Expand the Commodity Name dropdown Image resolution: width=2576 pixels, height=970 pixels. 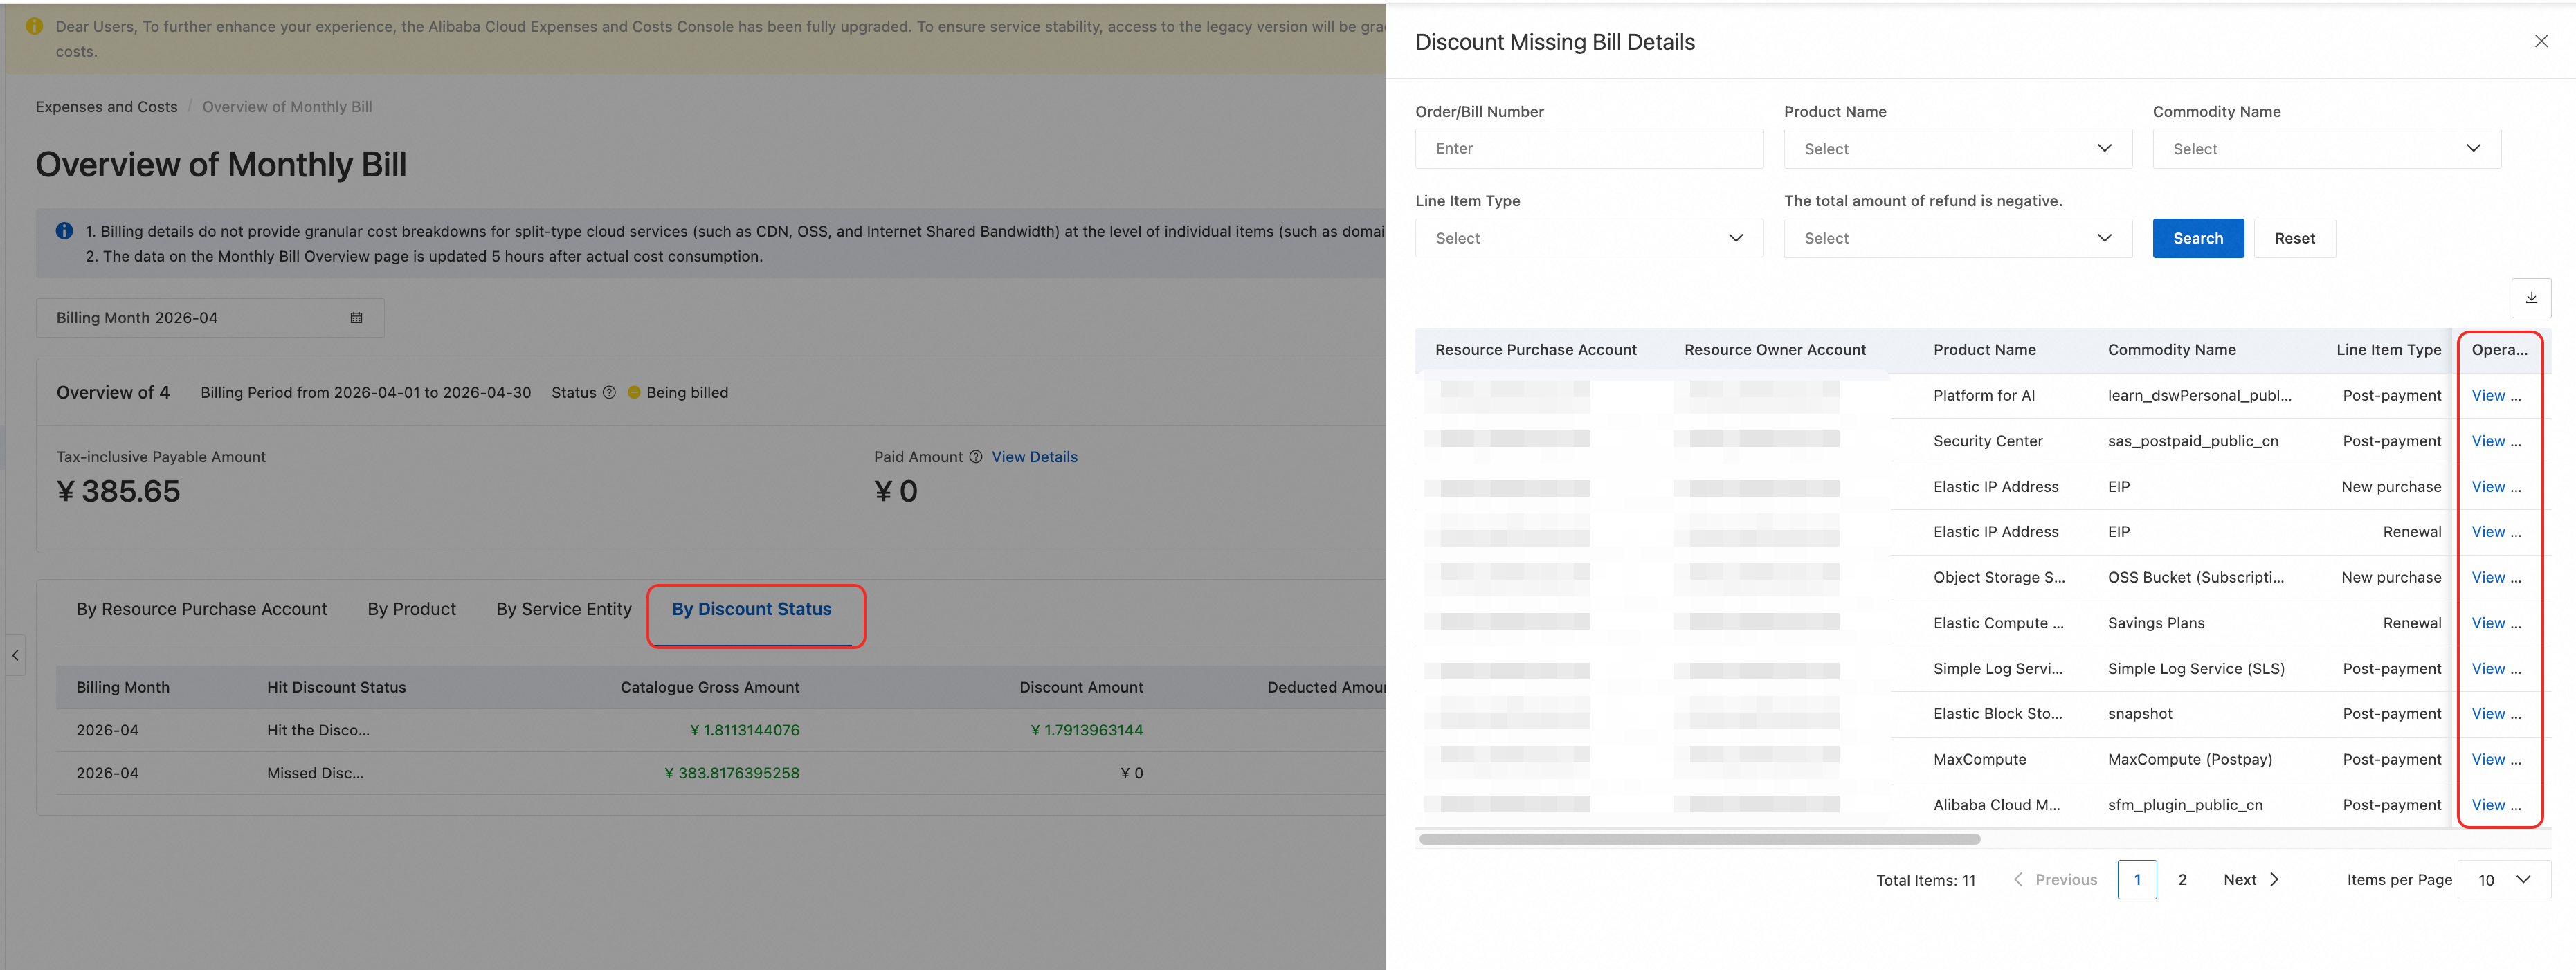pyautogui.click(x=2326, y=149)
